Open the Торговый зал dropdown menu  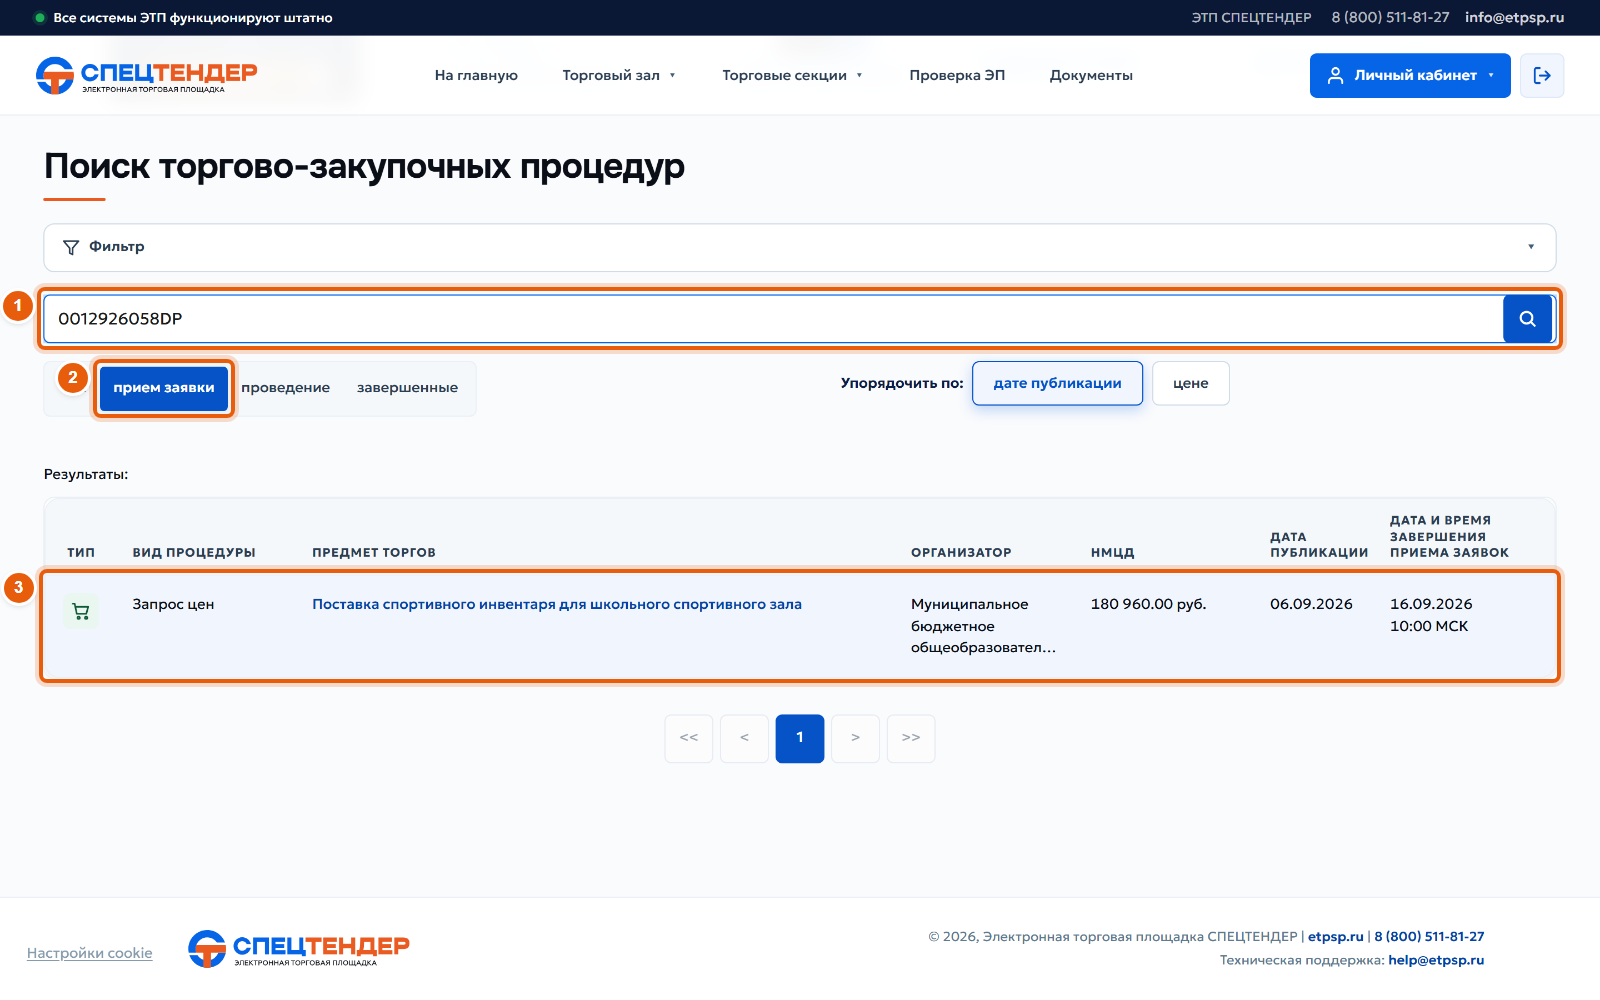(619, 75)
